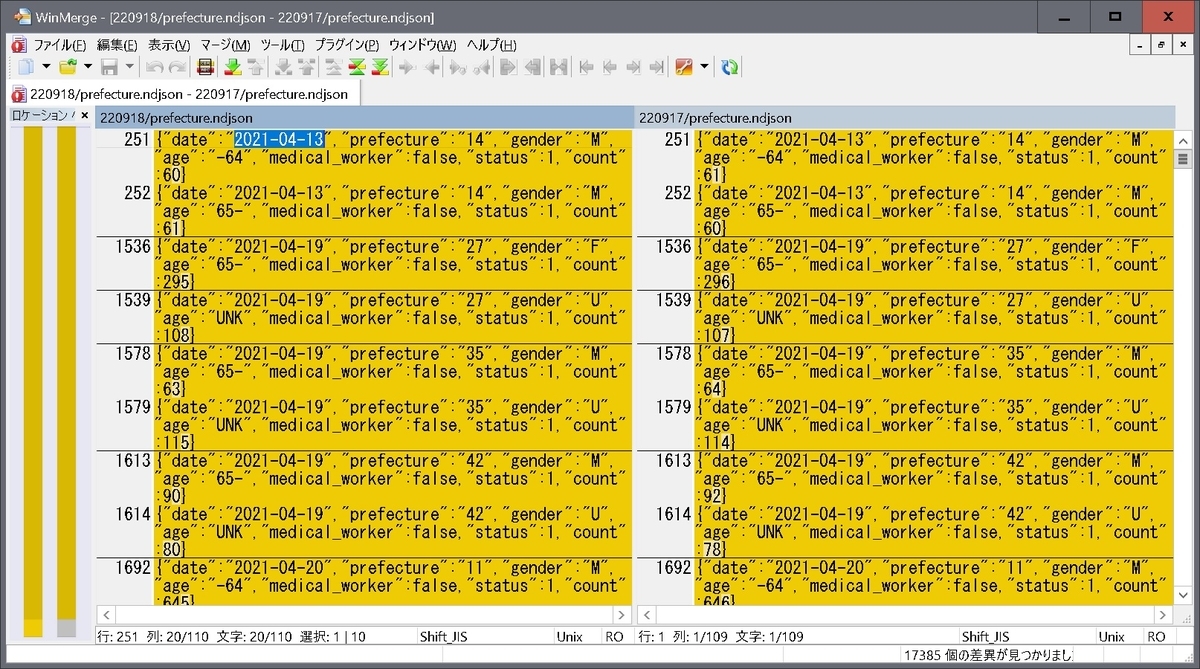The image size is (1200, 669).
Task: Open the 表示(V) menu
Action: pyautogui.click(x=169, y=45)
